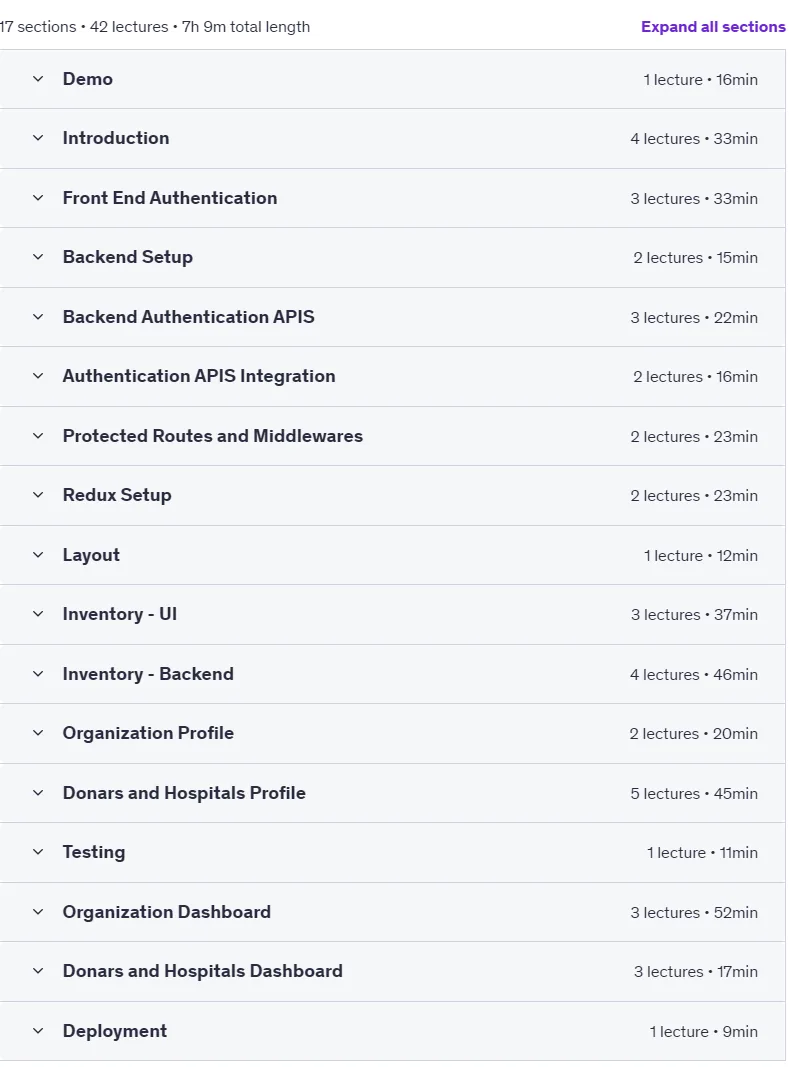Screen dimensions: 789x1067
Task: Open Donars and Hospitals Profile section
Action: 392,793
